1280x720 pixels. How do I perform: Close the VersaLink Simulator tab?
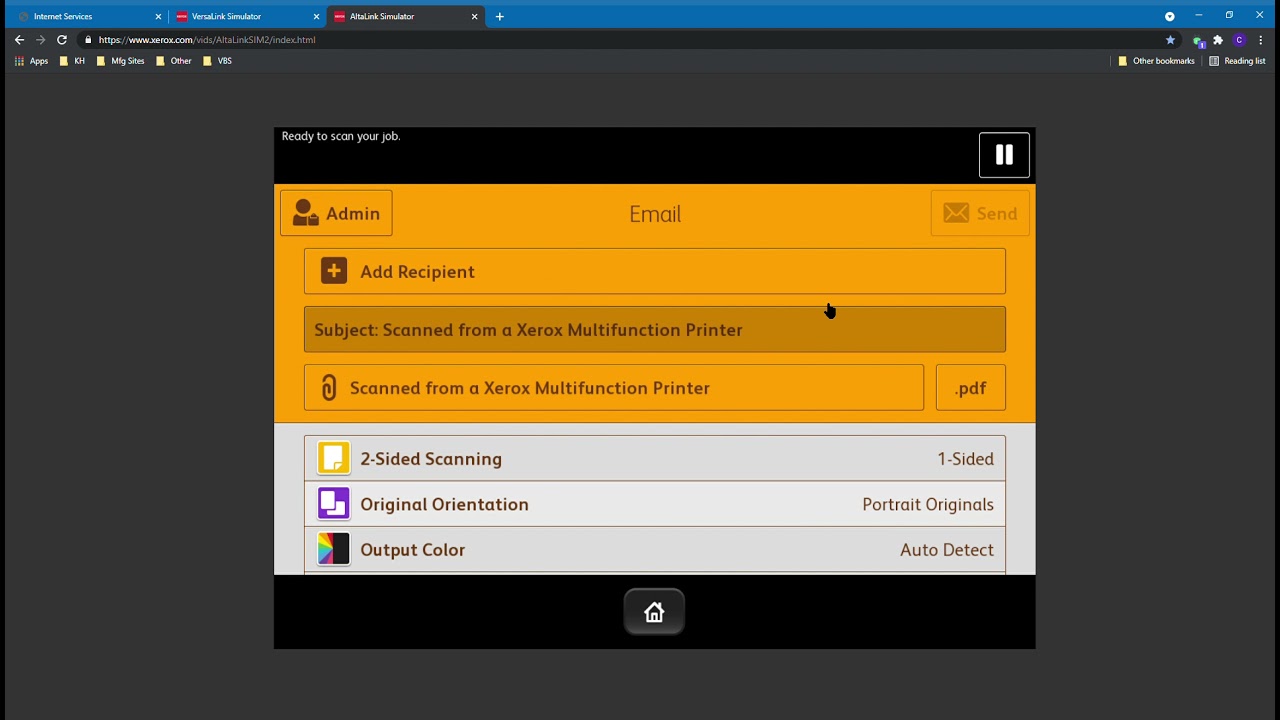(x=317, y=17)
